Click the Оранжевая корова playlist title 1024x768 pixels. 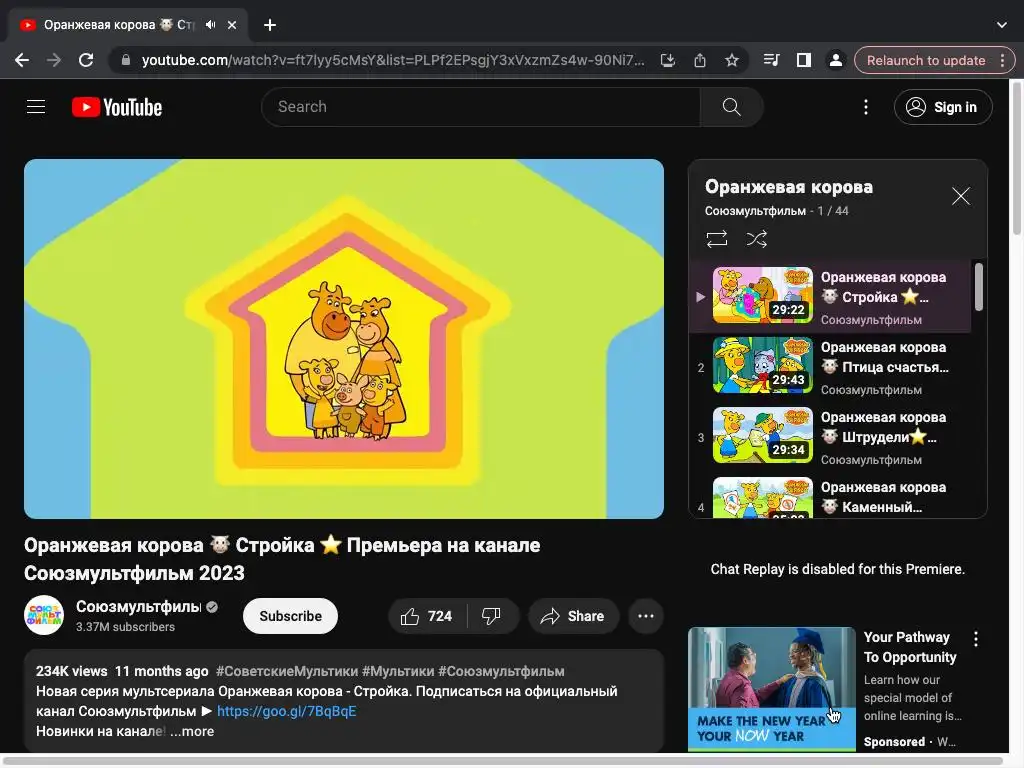788,187
